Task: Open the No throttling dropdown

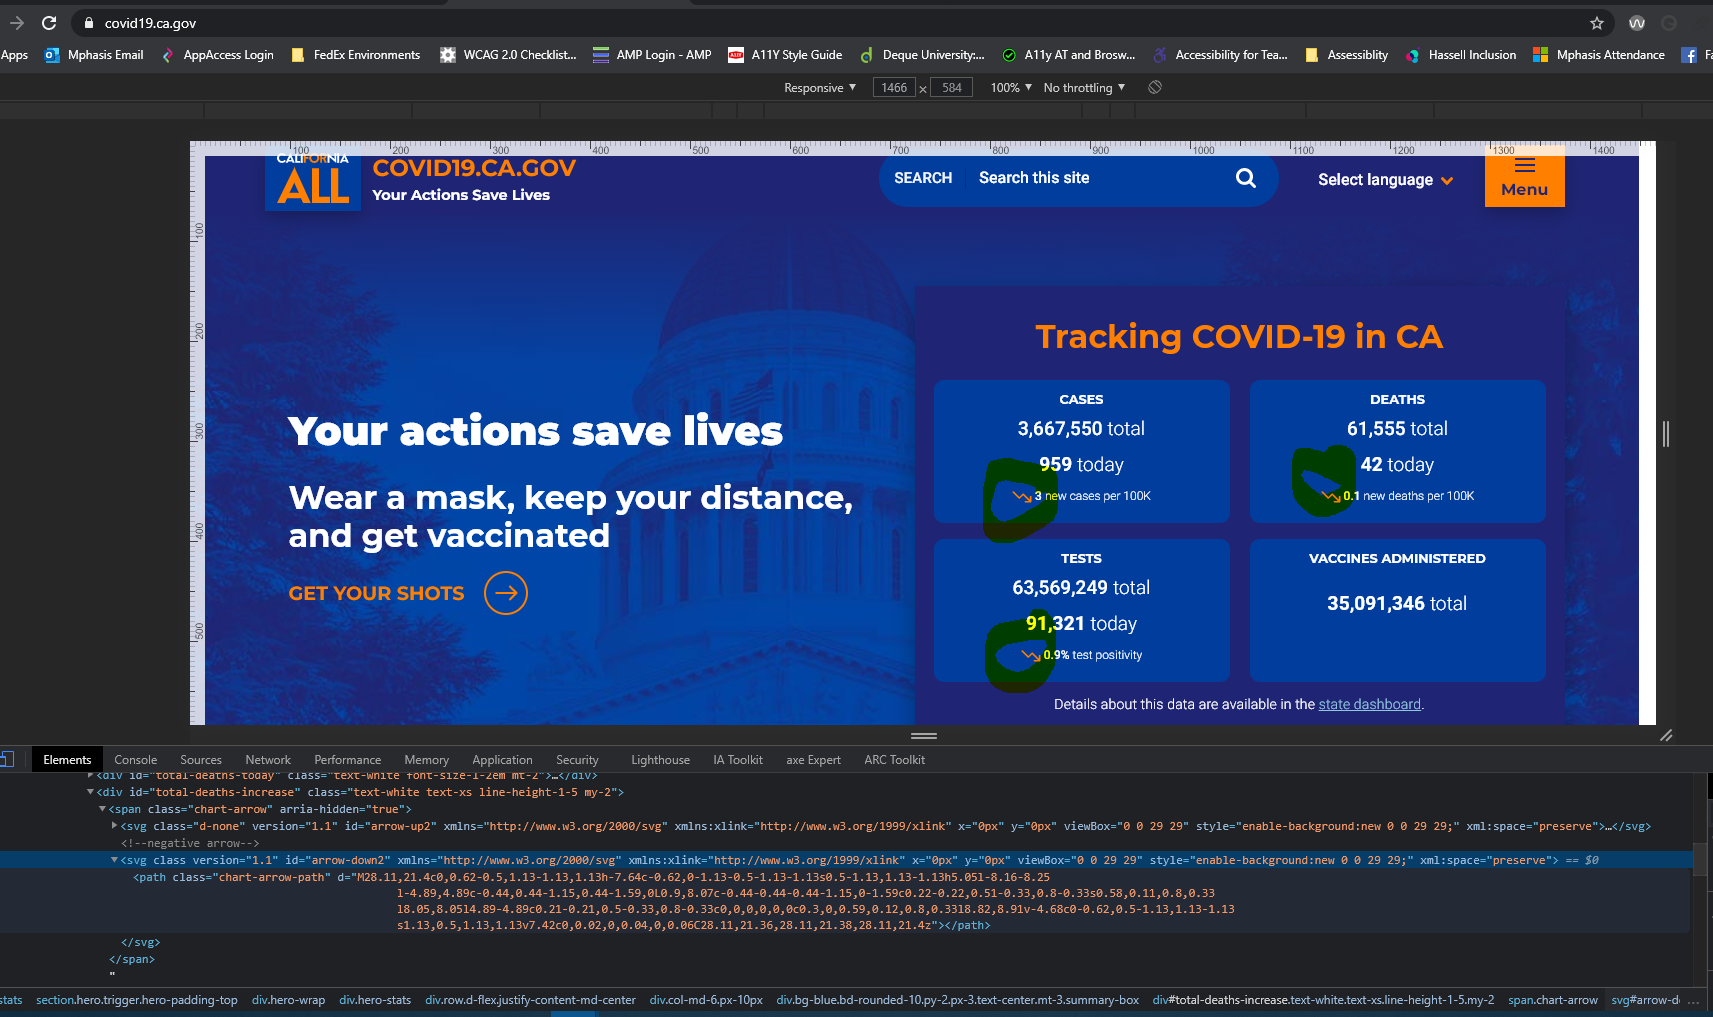Action: coord(1084,88)
